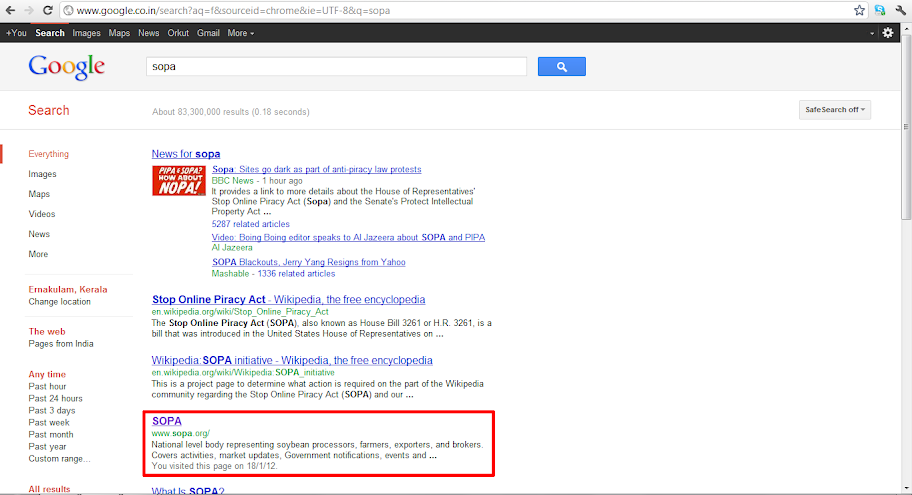Filter results to Past 3 days
The height and width of the screenshot is (495, 912).
52,411
